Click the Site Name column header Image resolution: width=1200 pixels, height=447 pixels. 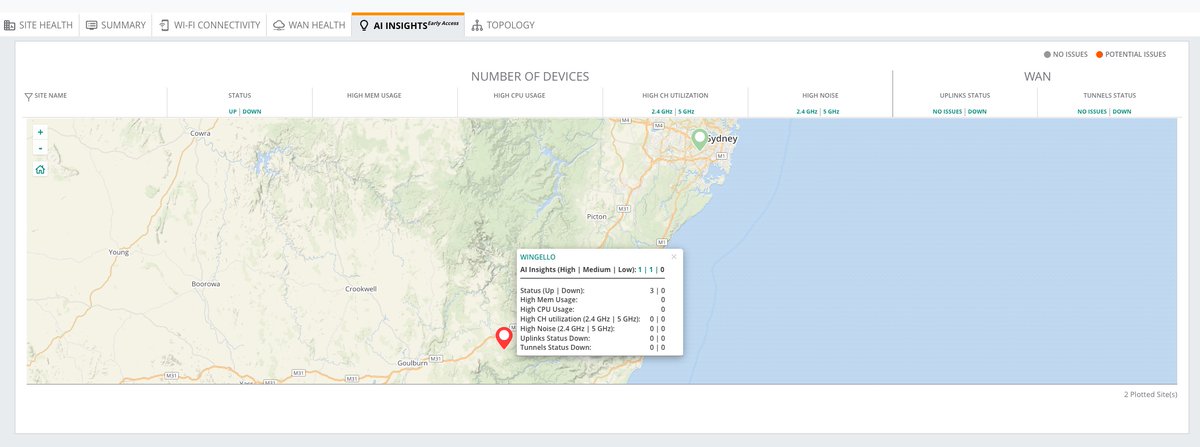[x=50, y=96]
